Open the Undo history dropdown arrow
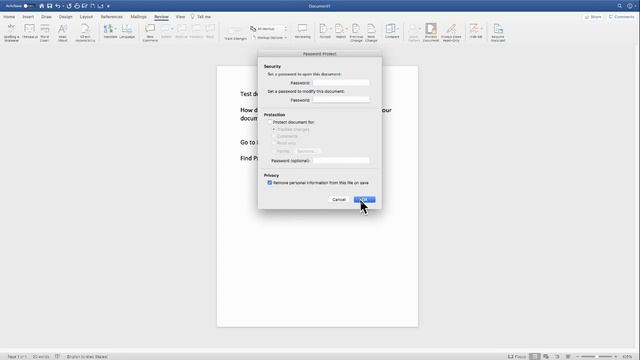Screen dimensions: 640x360 (x=63, y=6)
